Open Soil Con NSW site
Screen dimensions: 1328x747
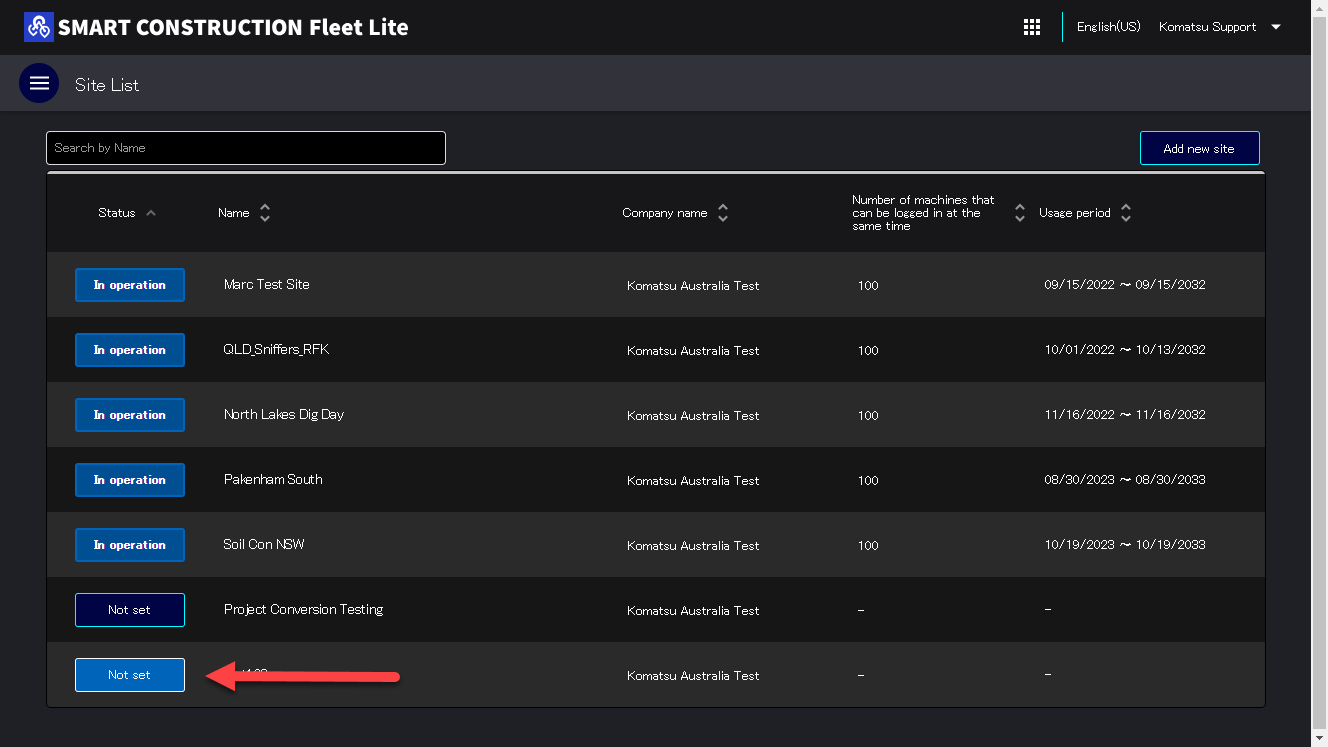(264, 544)
